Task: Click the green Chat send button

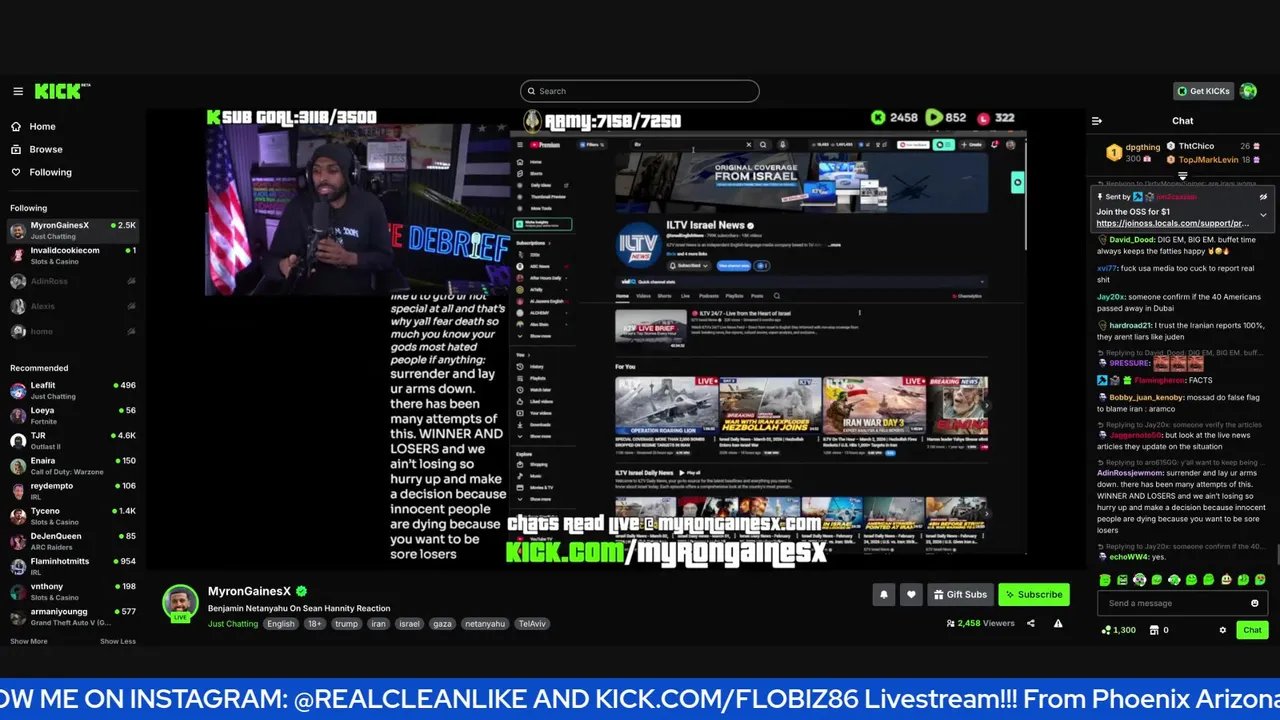Action: tap(1252, 630)
